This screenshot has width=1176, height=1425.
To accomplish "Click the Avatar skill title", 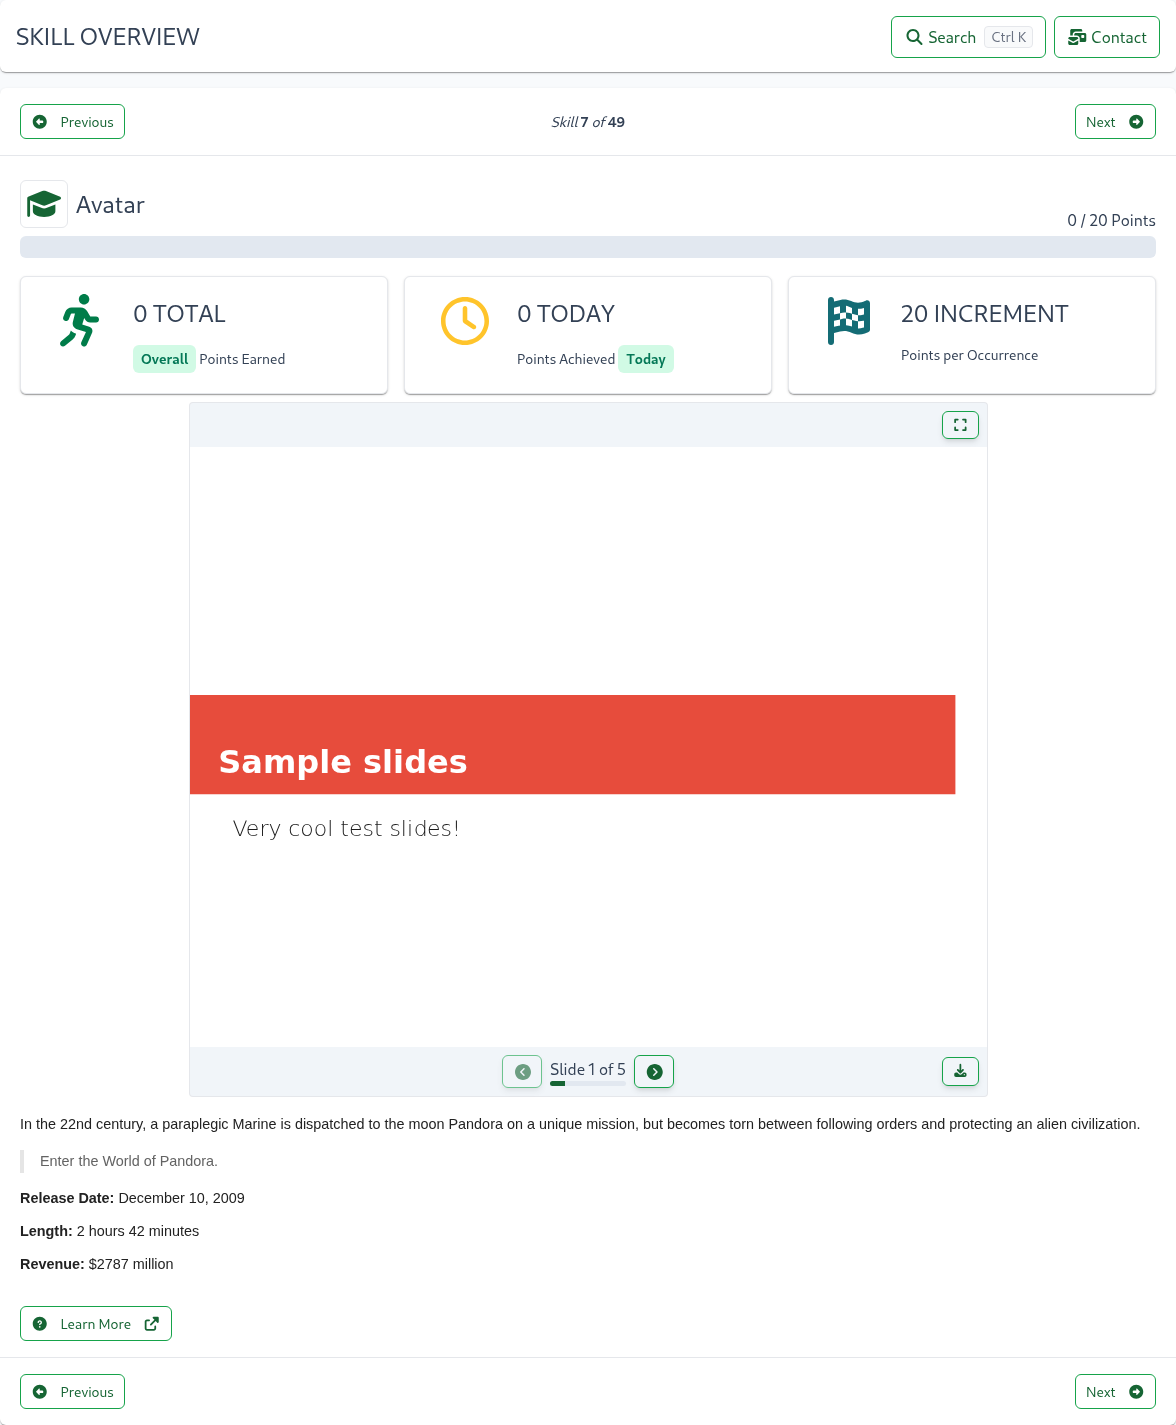I will click(110, 205).
